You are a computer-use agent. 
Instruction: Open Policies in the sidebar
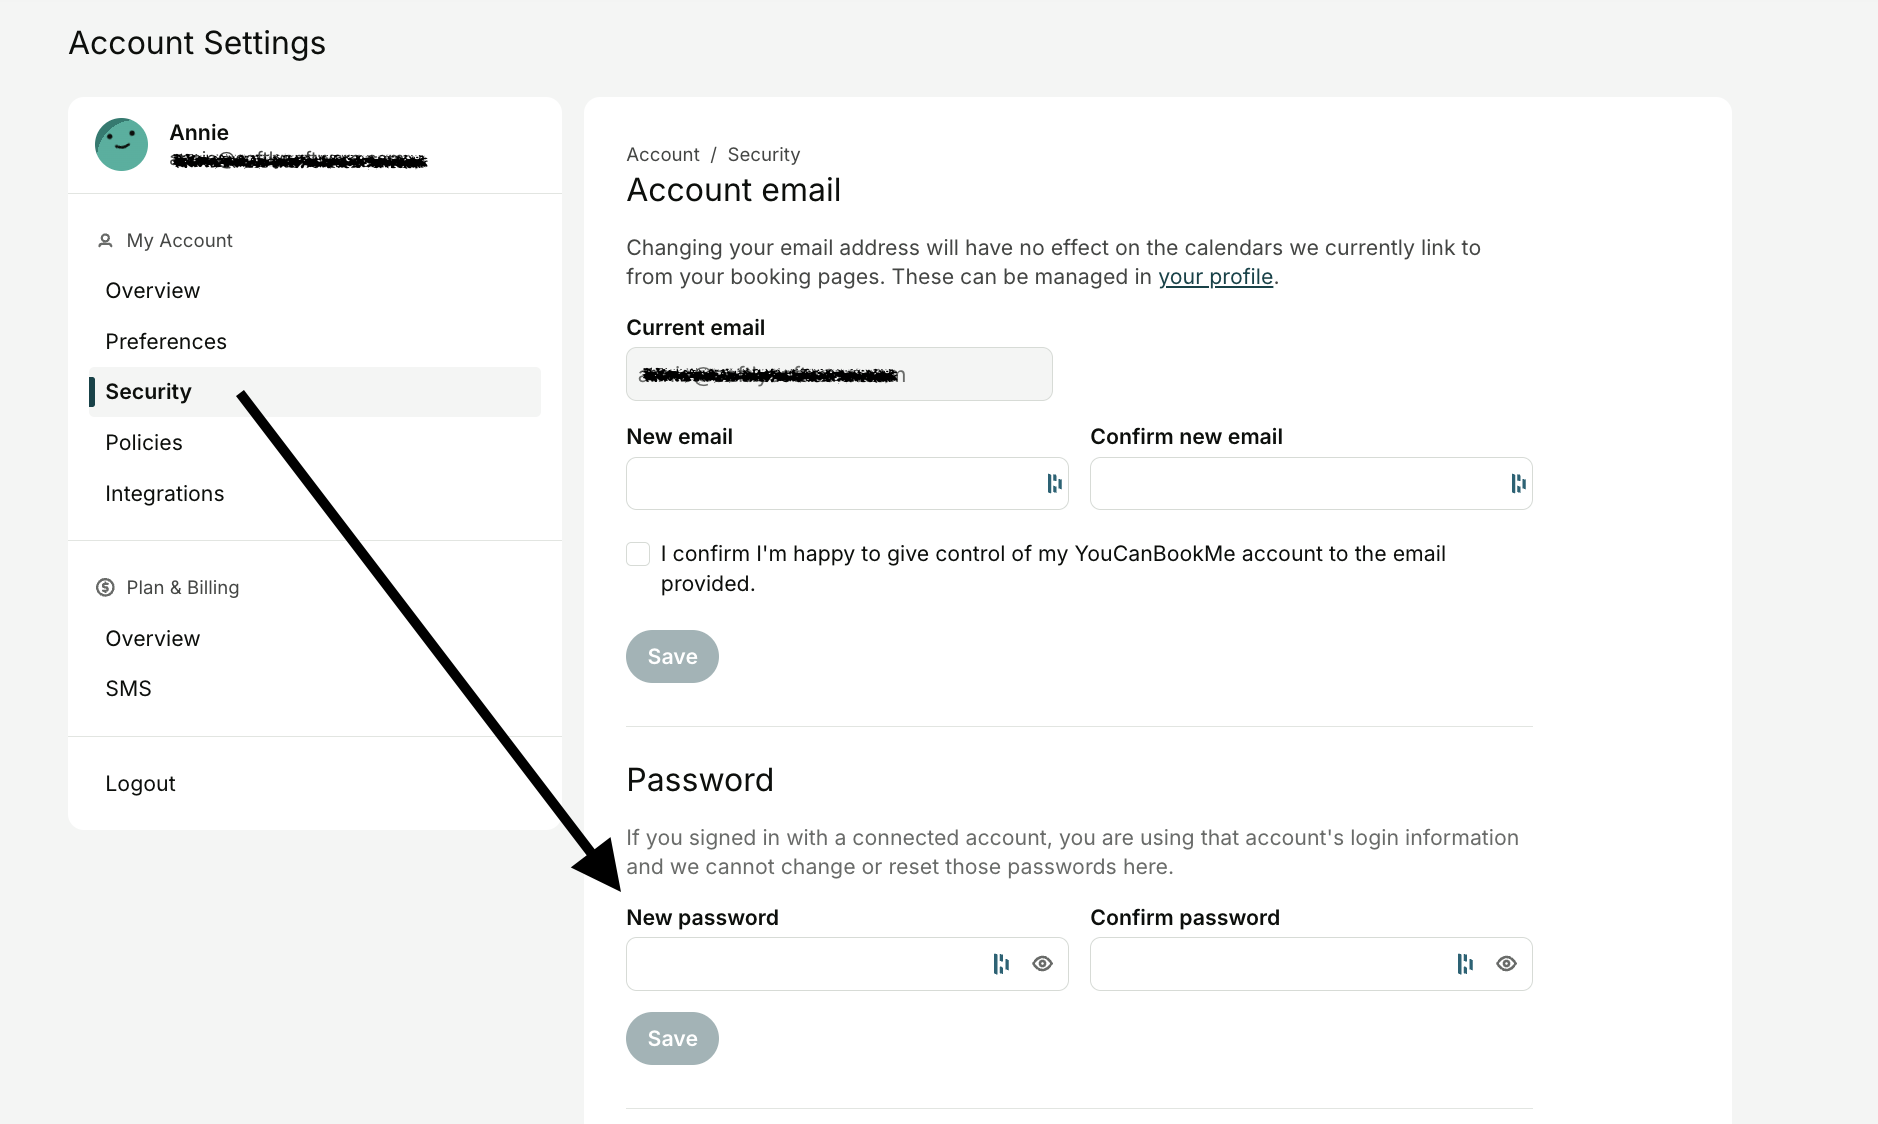click(x=144, y=442)
